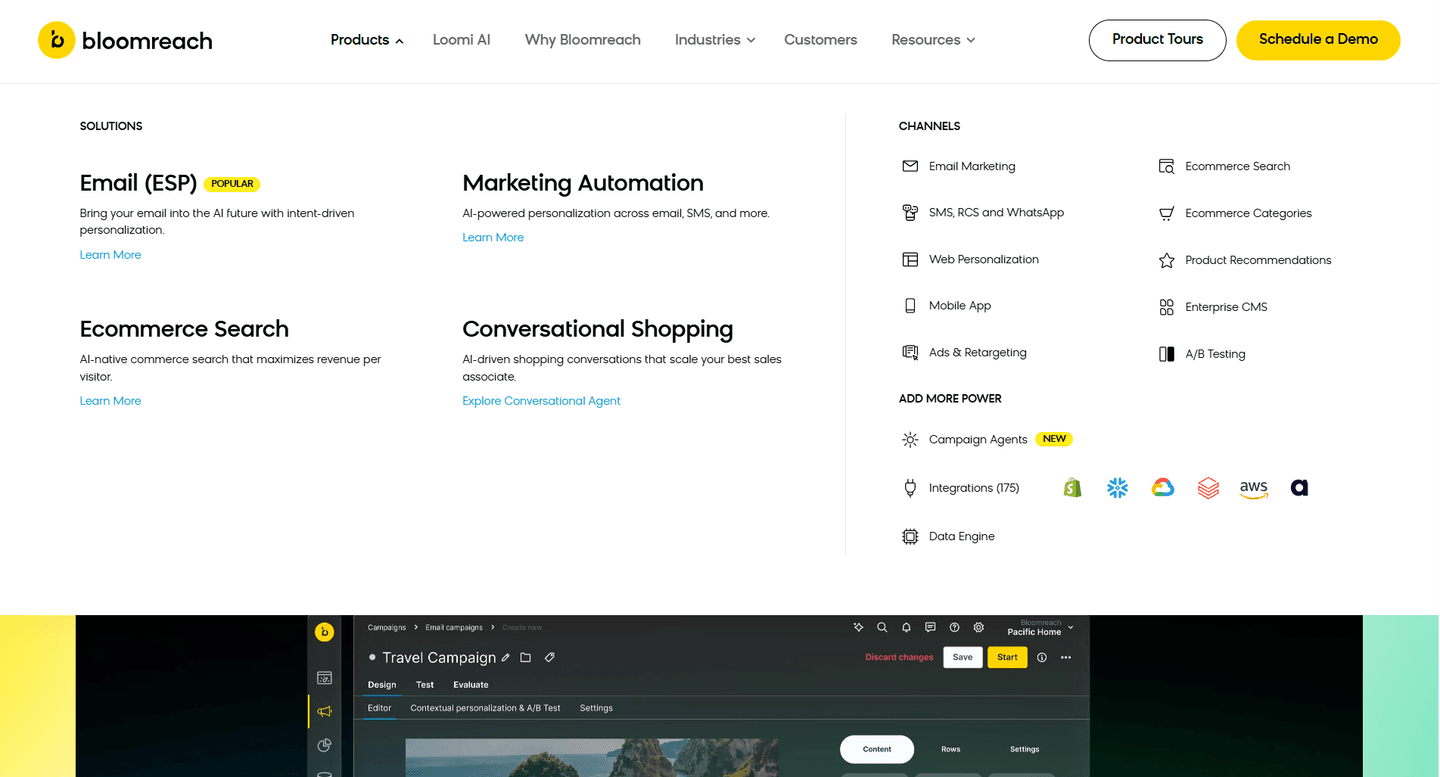This screenshot has width=1440, height=777.
Task: Click the Ecommerce Categories cart icon
Action: tap(1166, 213)
